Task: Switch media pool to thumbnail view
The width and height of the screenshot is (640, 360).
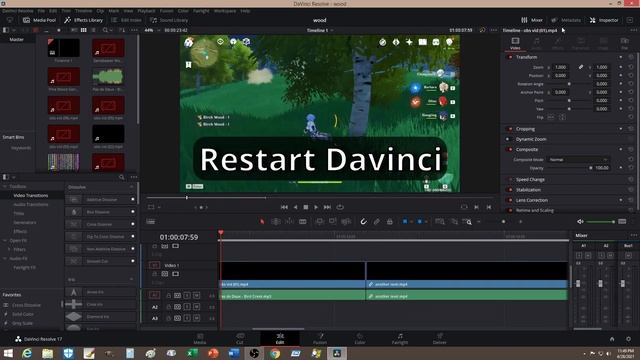Action: pyautogui.click(x=84, y=30)
